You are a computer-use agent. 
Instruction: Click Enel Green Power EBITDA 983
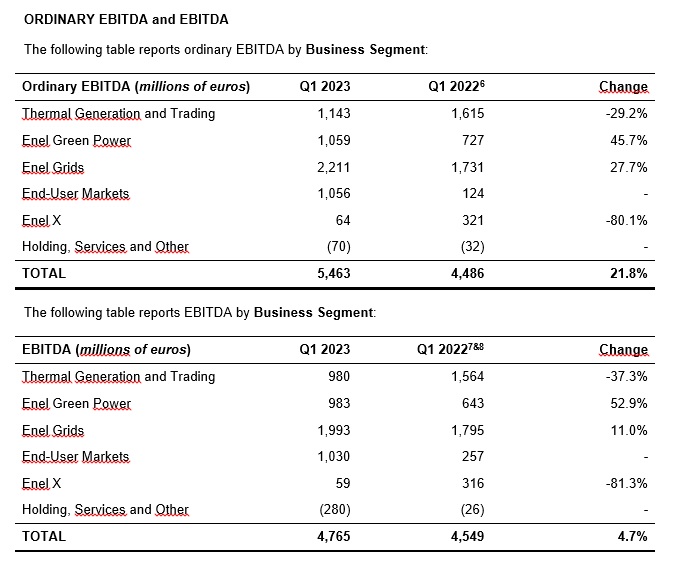click(x=339, y=404)
